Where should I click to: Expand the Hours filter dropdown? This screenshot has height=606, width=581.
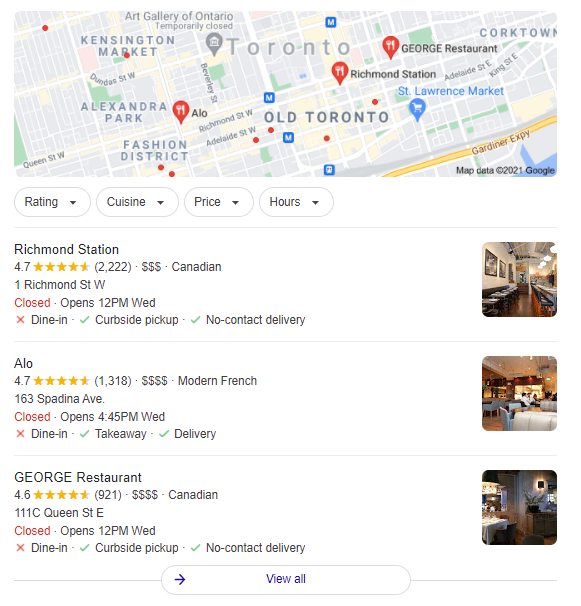pos(296,202)
